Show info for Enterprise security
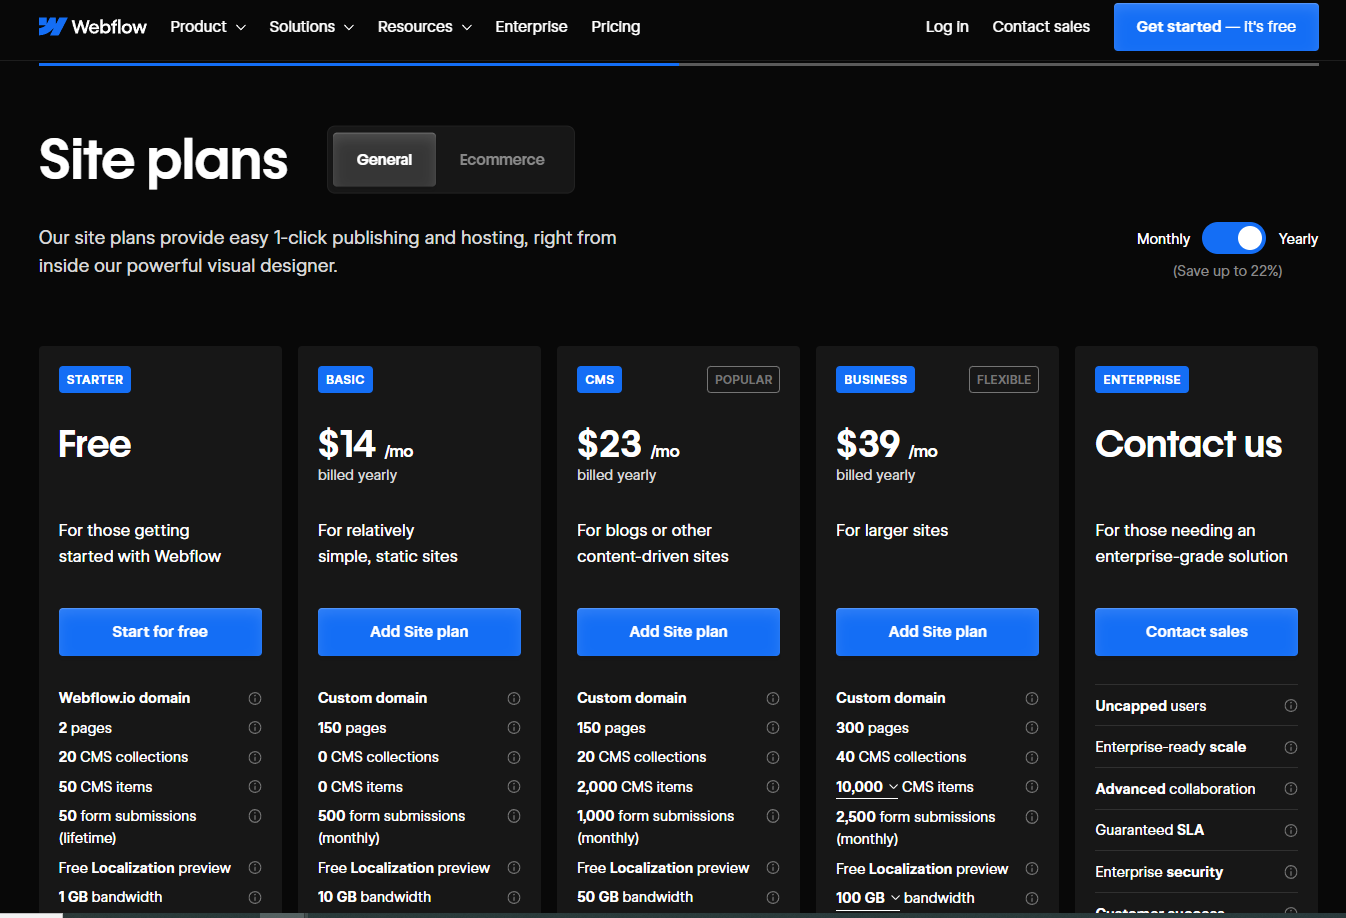Image resolution: width=1346 pixels, height=918 pixels. point(1291,872)
